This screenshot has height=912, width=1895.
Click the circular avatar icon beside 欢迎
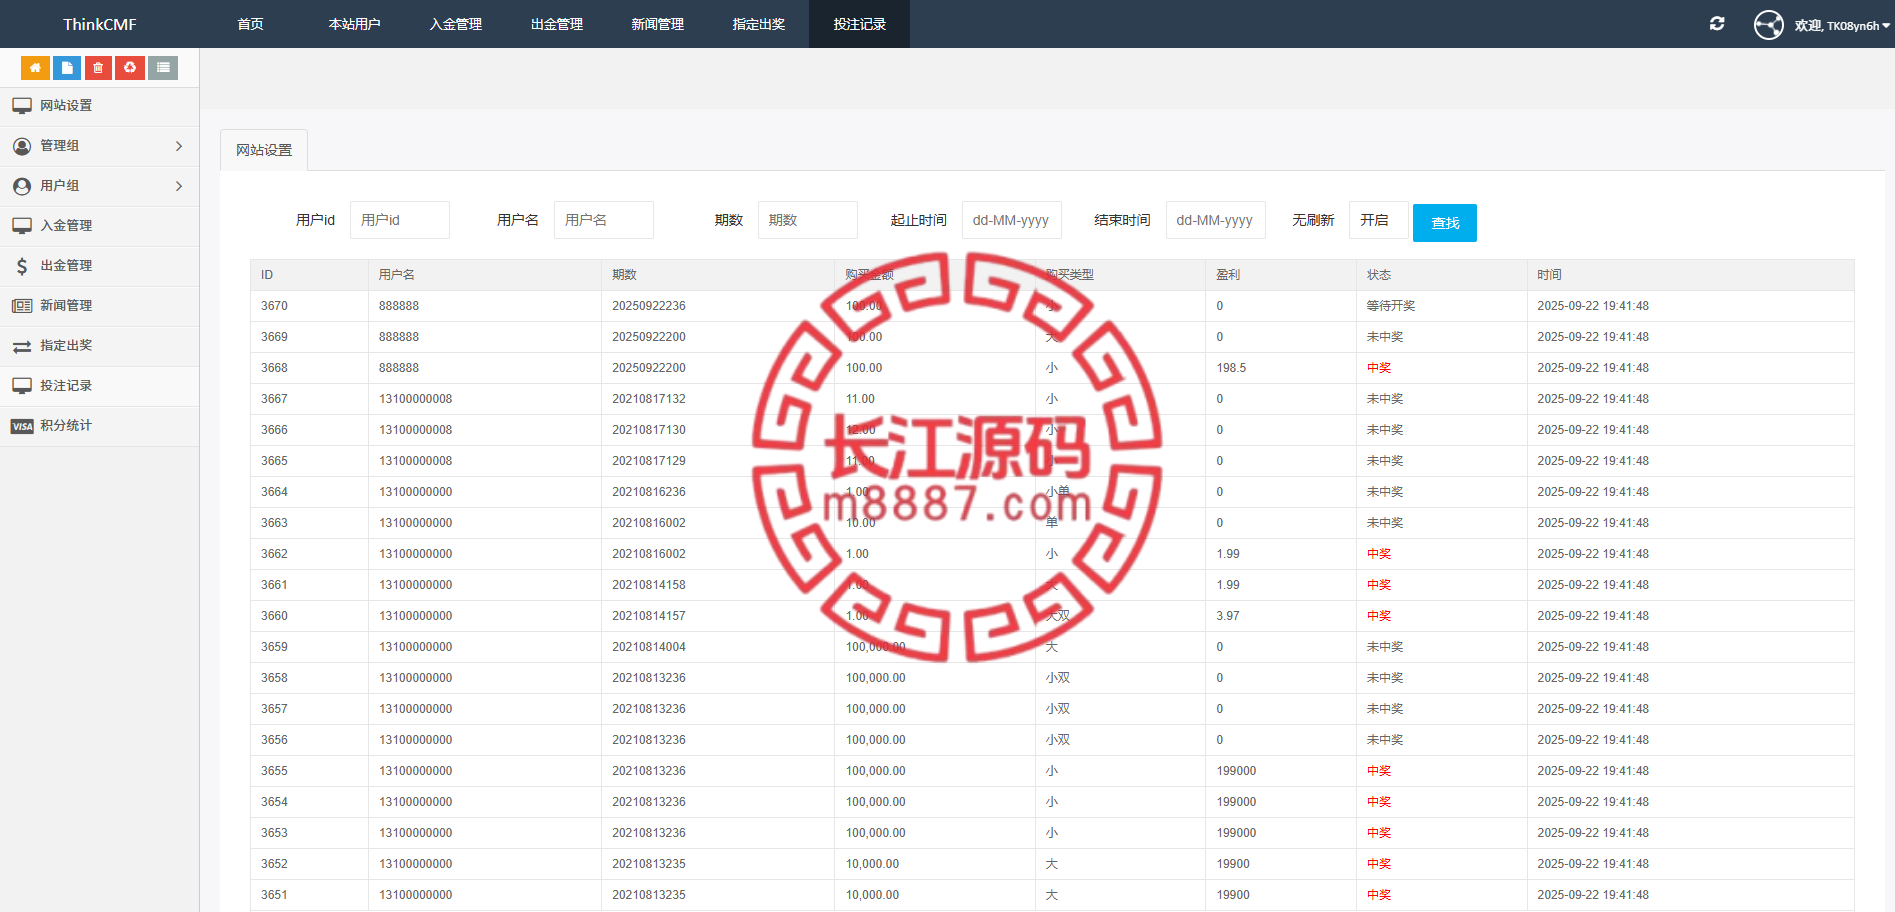click(1768, 24)
